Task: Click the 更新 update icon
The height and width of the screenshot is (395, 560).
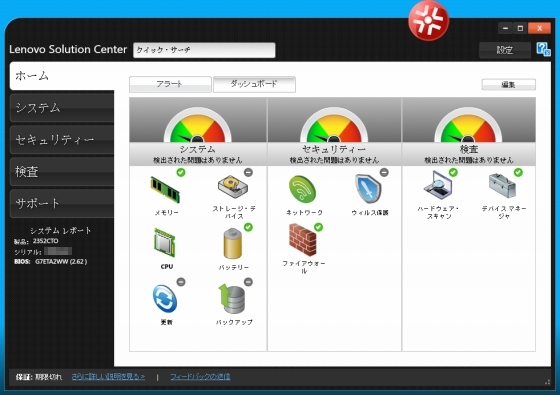Action: (165, 299)
